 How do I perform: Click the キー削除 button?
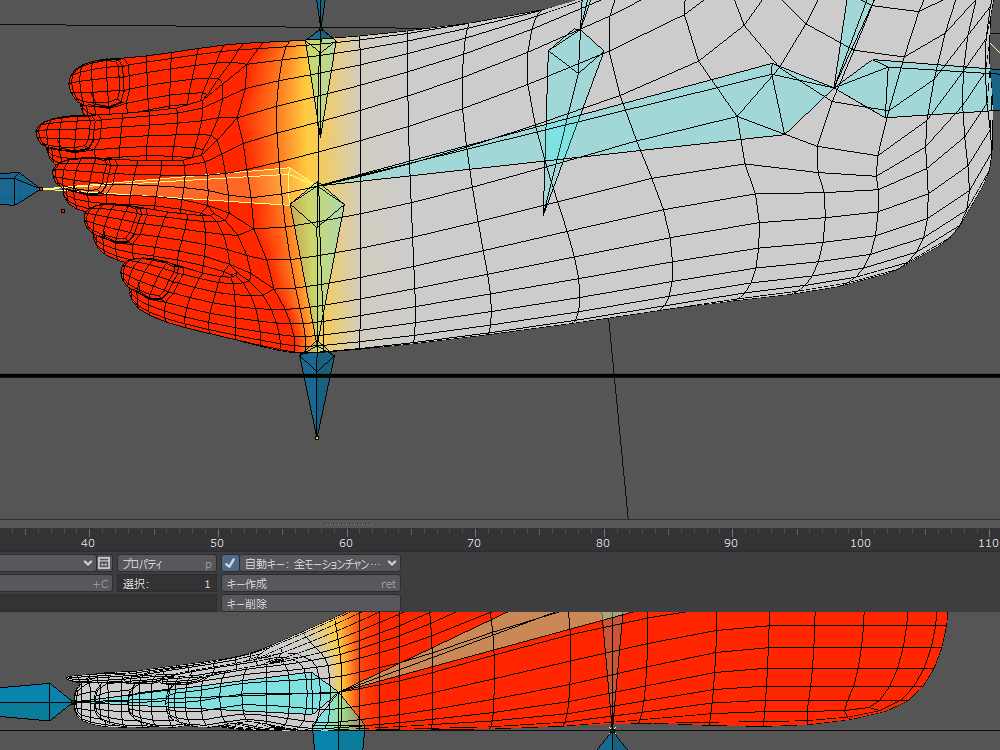[x=310, y=603]
